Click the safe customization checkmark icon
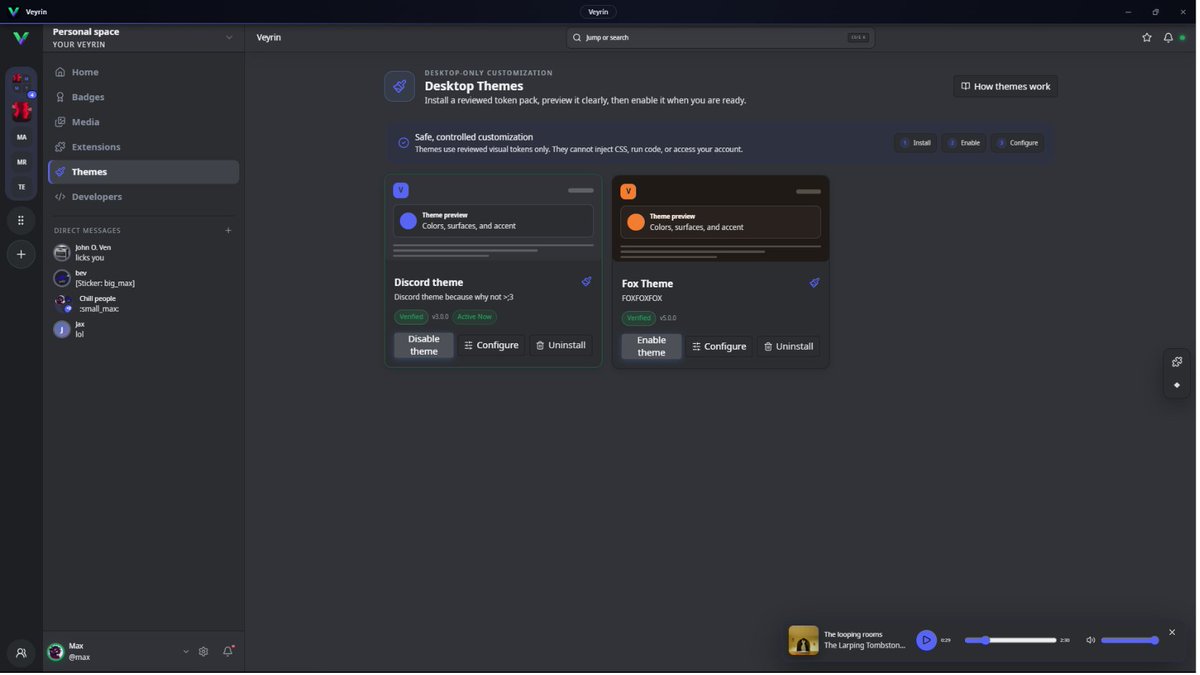The width and height of the screenshot is (1200, 675). tap(404, 143)
